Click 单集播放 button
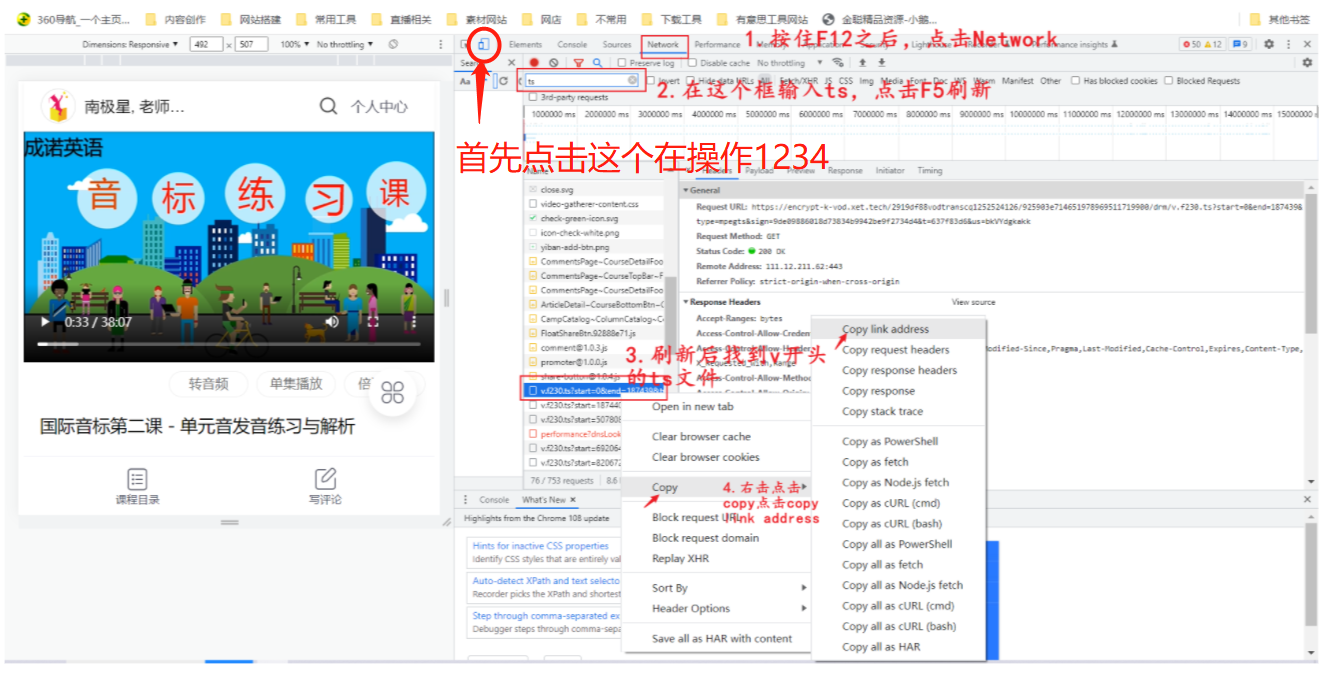The width and height of the screenshot is (1341, 678). pyautogui.click(x=296, y=384)
